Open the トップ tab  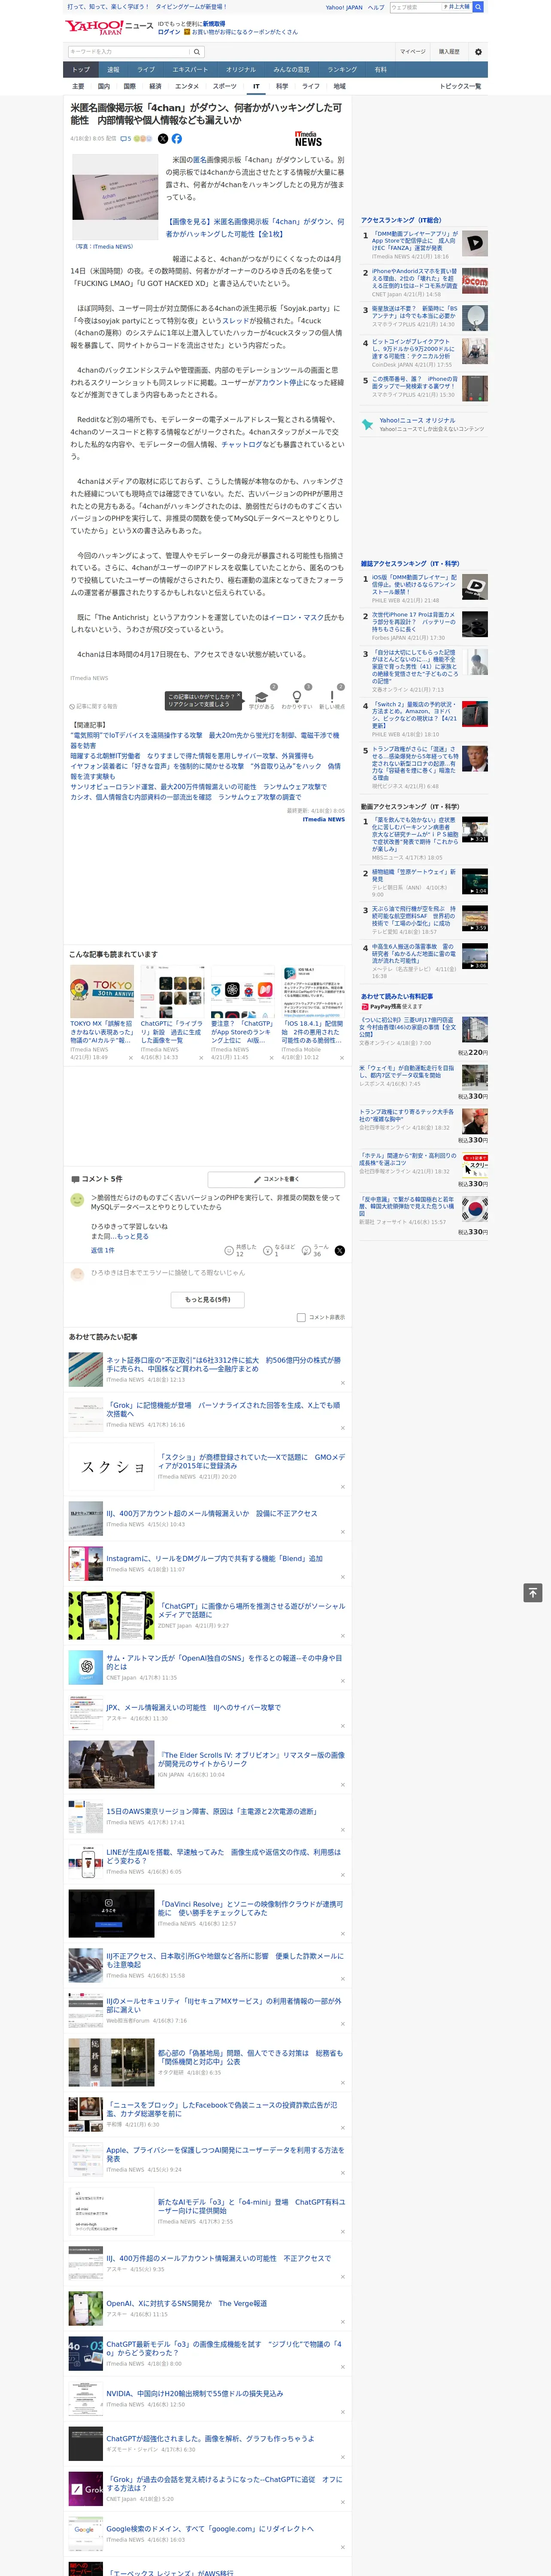click(x=81, y=70)
